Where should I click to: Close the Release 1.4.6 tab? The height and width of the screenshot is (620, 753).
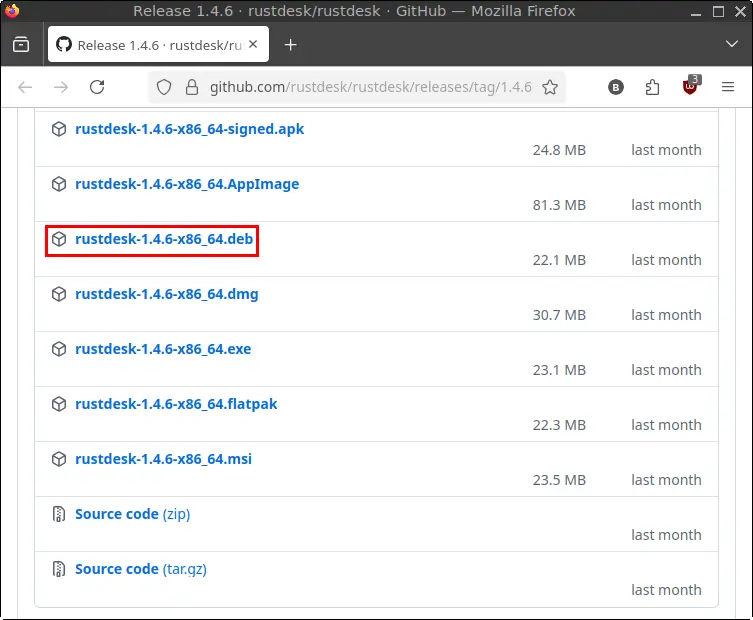coord(253,44)
